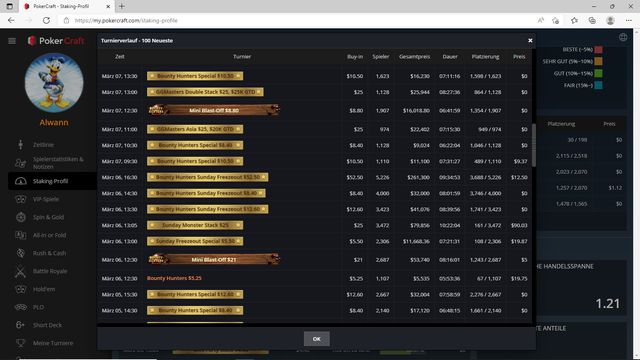This screenshot has height=360, width=640.
Task: Click the dialog's vertical scrollbar thumb
Action: coord(533,145)
